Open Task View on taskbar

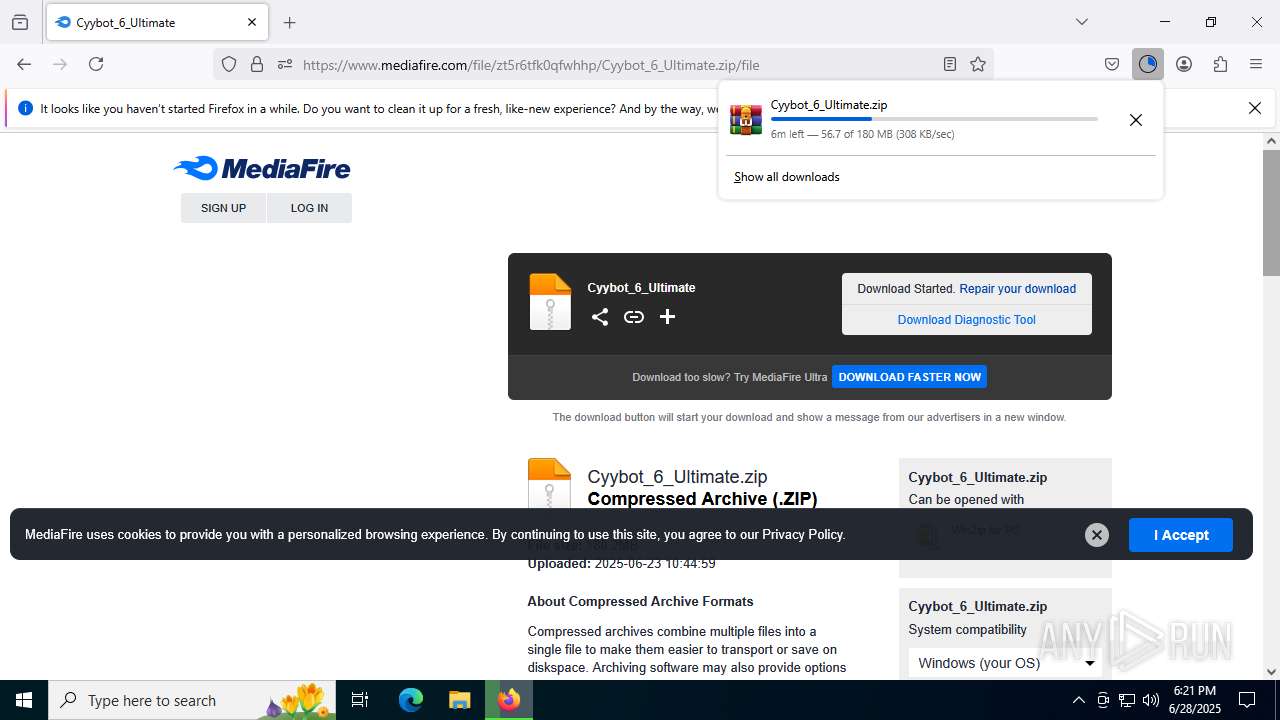click(360, 700)
